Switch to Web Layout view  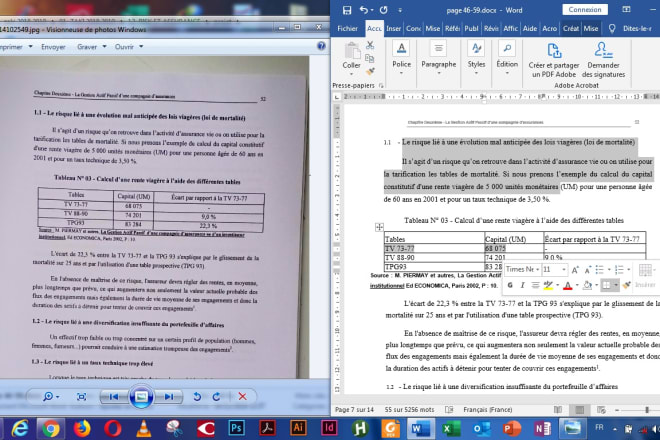pos(601,410)
